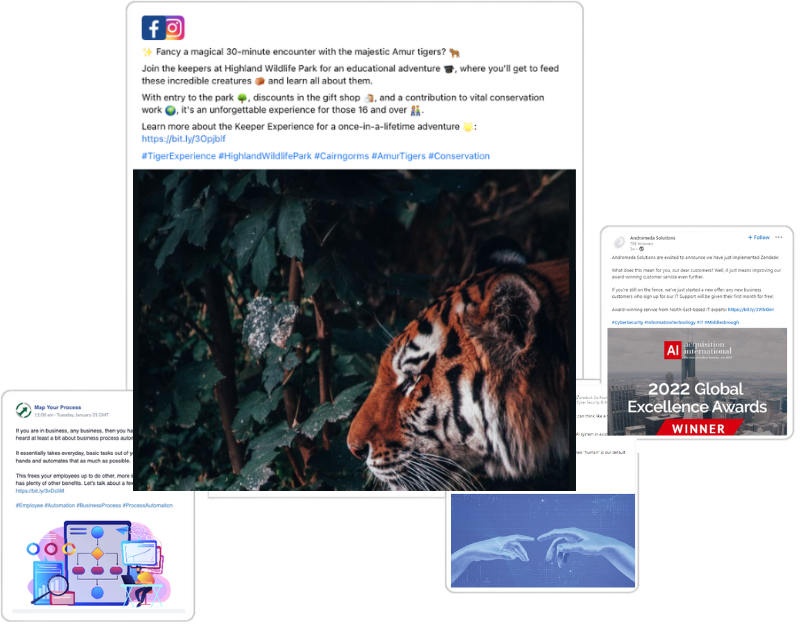Viewport: 806px width, 637px height.
Task: Click the Andromeda Solutions profile avatar
Action: [x=619, y=241]
